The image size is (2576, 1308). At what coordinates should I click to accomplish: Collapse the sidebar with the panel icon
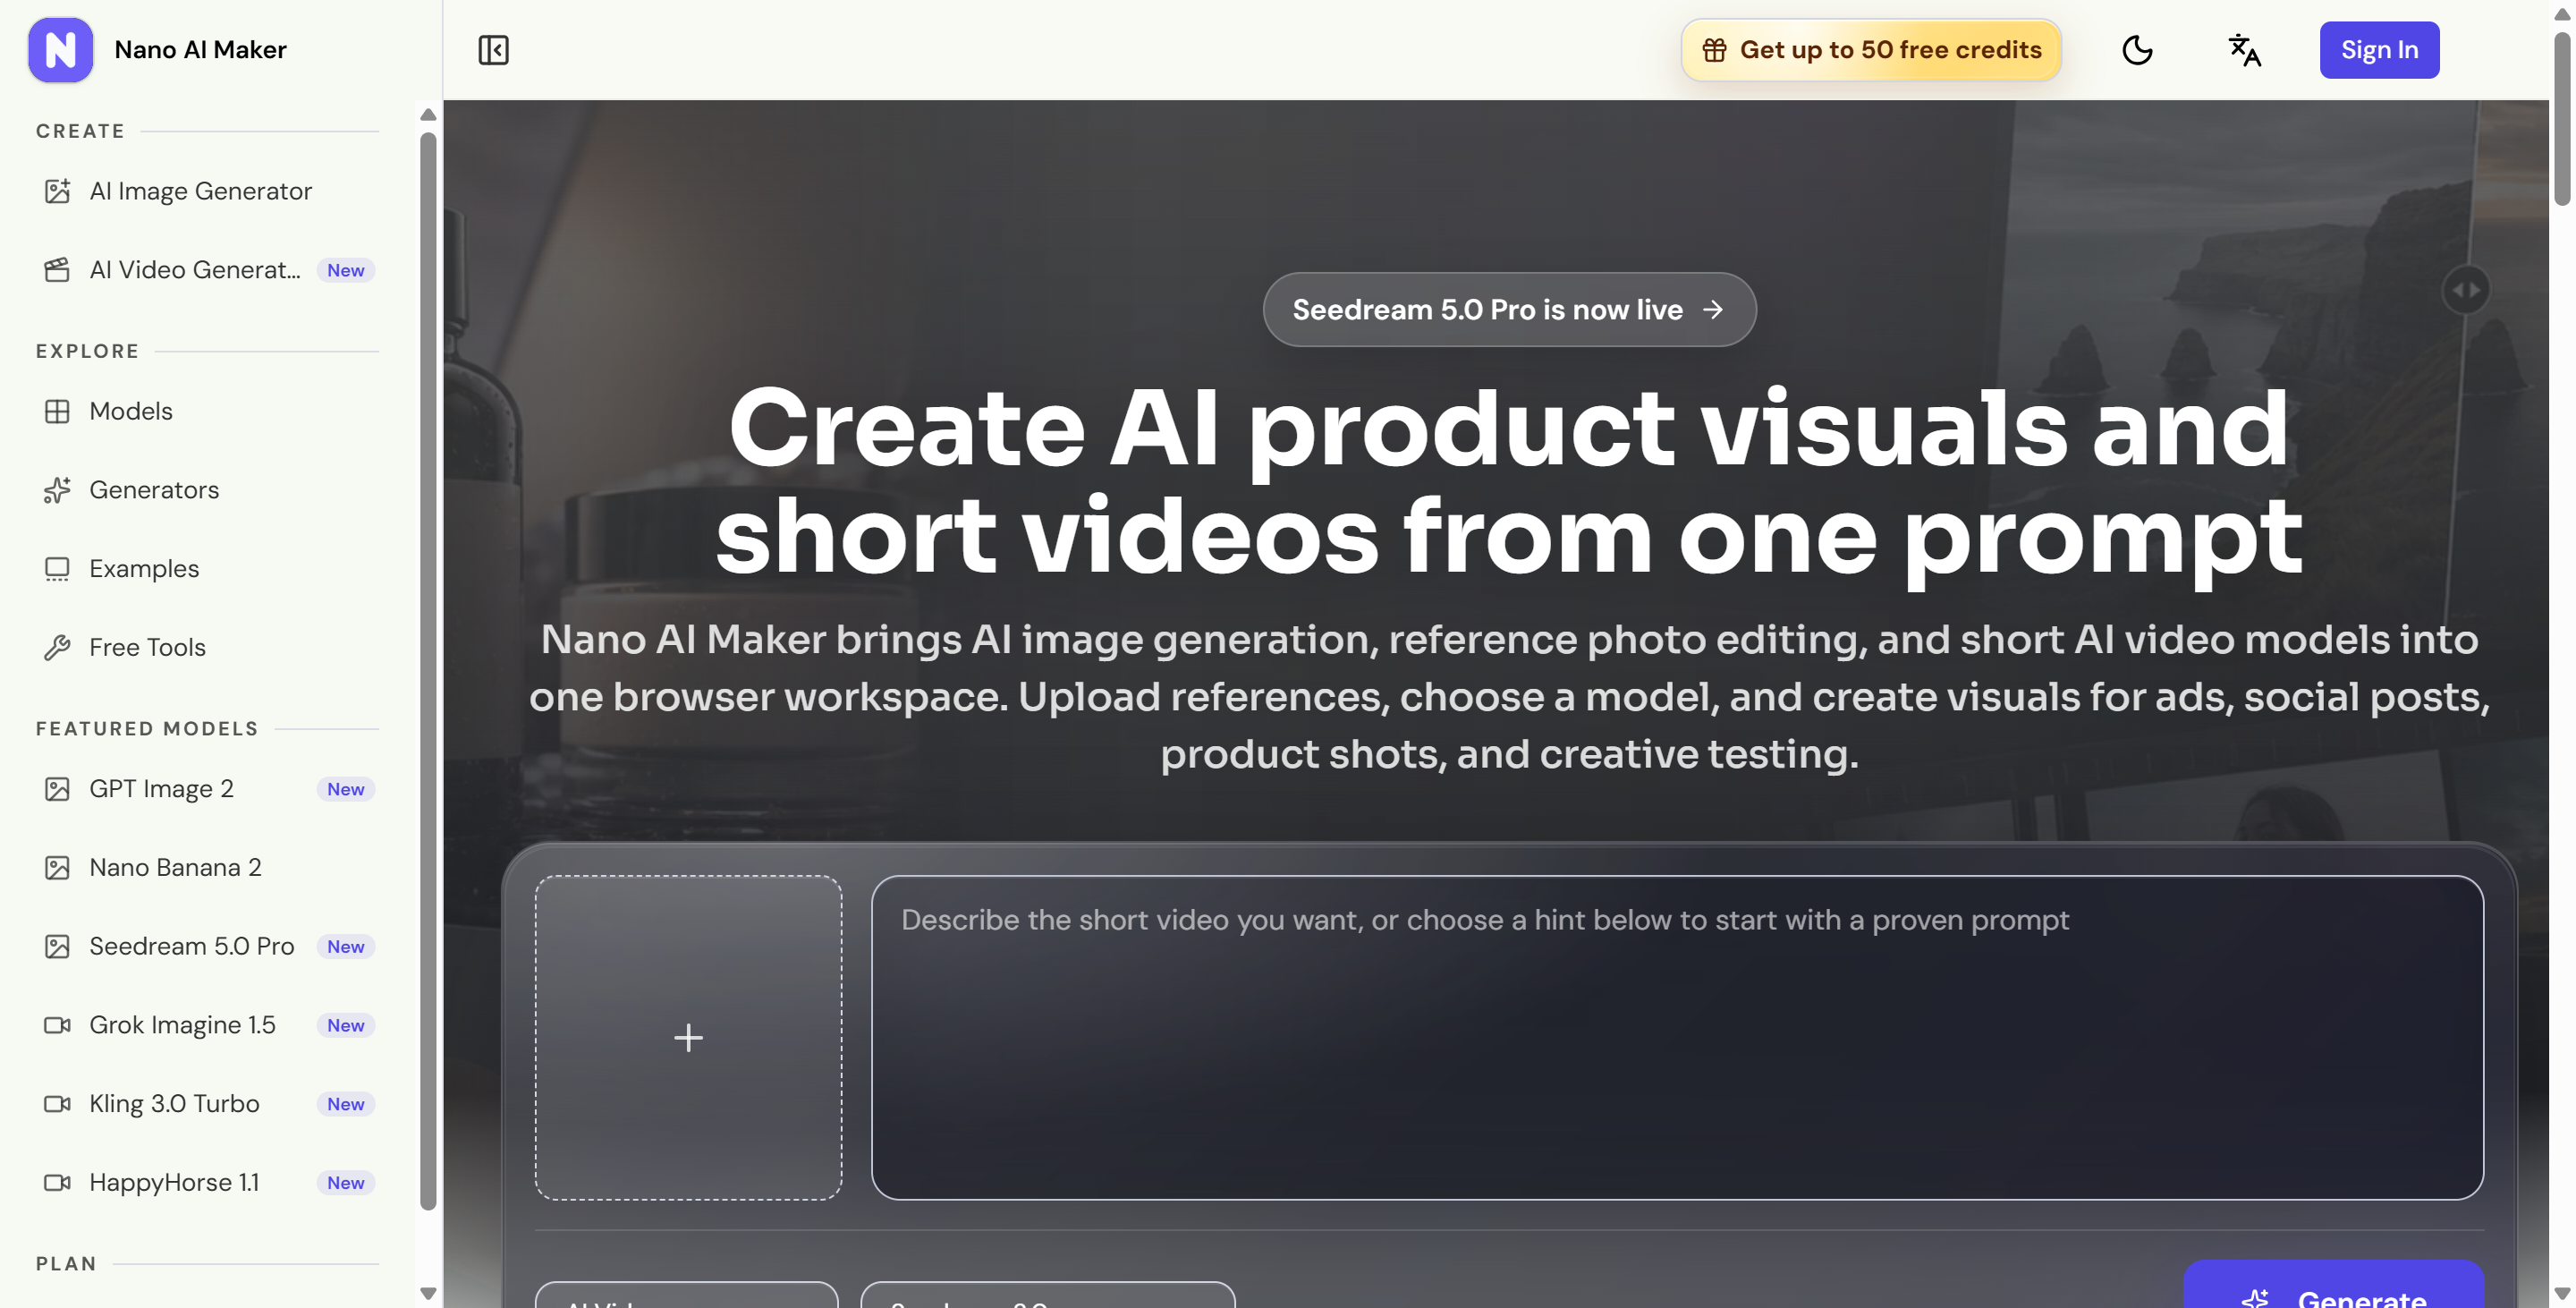pyautogui.click(x=493, y=50)
